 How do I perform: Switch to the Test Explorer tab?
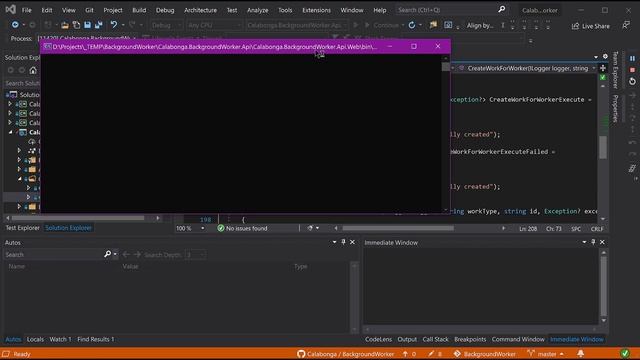point(22,228)
